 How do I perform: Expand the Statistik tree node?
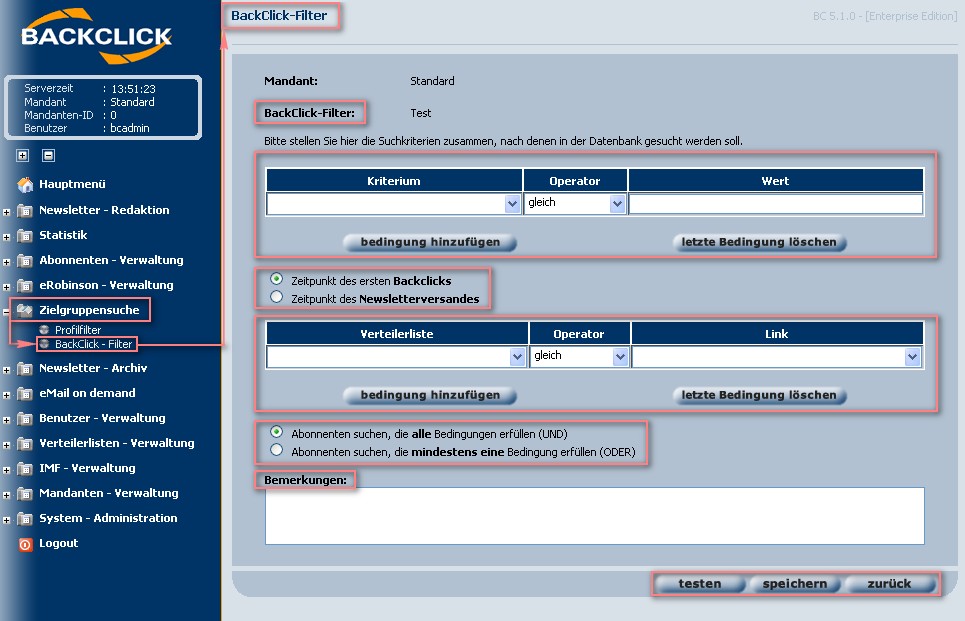pyautogui.click(x=6, y=237)
